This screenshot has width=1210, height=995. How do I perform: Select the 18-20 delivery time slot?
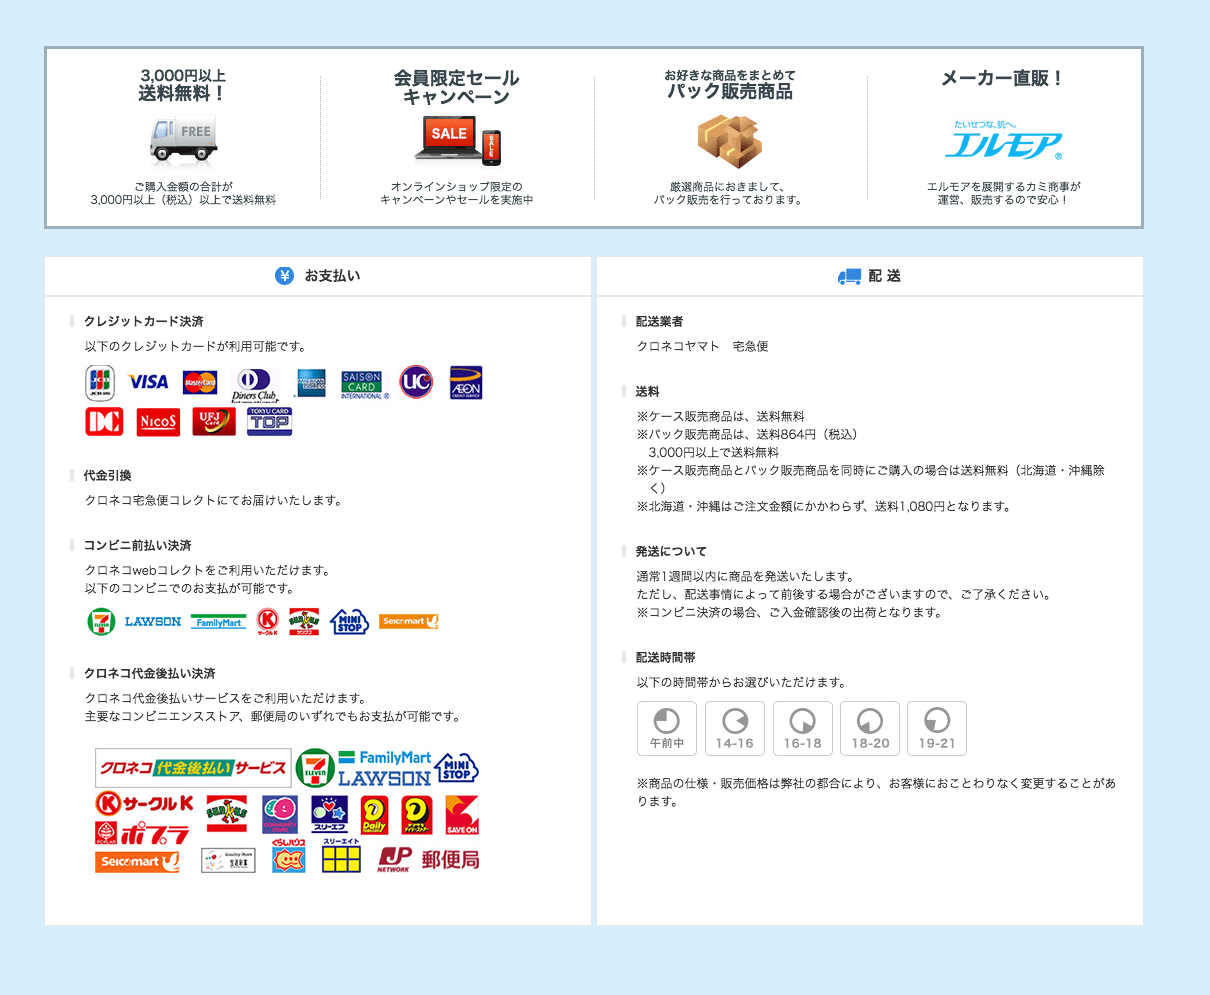tap(869, 728)
